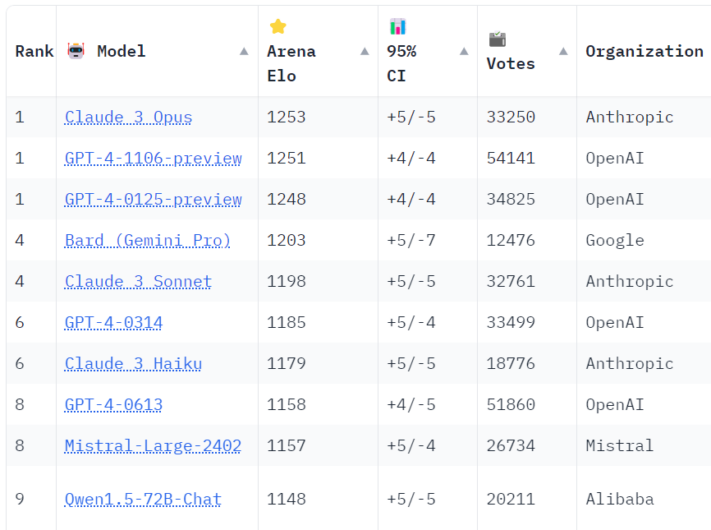Sort table by Model column arrow

click(x=244, y=51)
